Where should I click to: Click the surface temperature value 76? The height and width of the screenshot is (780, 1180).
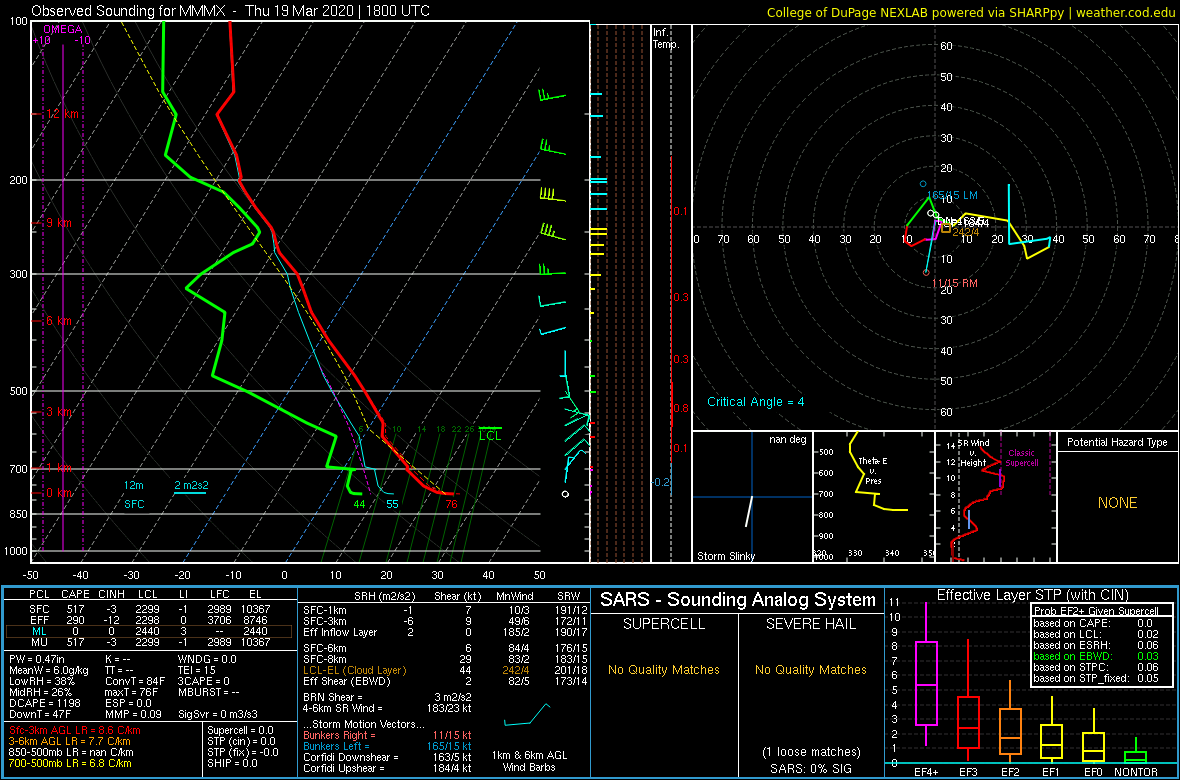(452, 504)
